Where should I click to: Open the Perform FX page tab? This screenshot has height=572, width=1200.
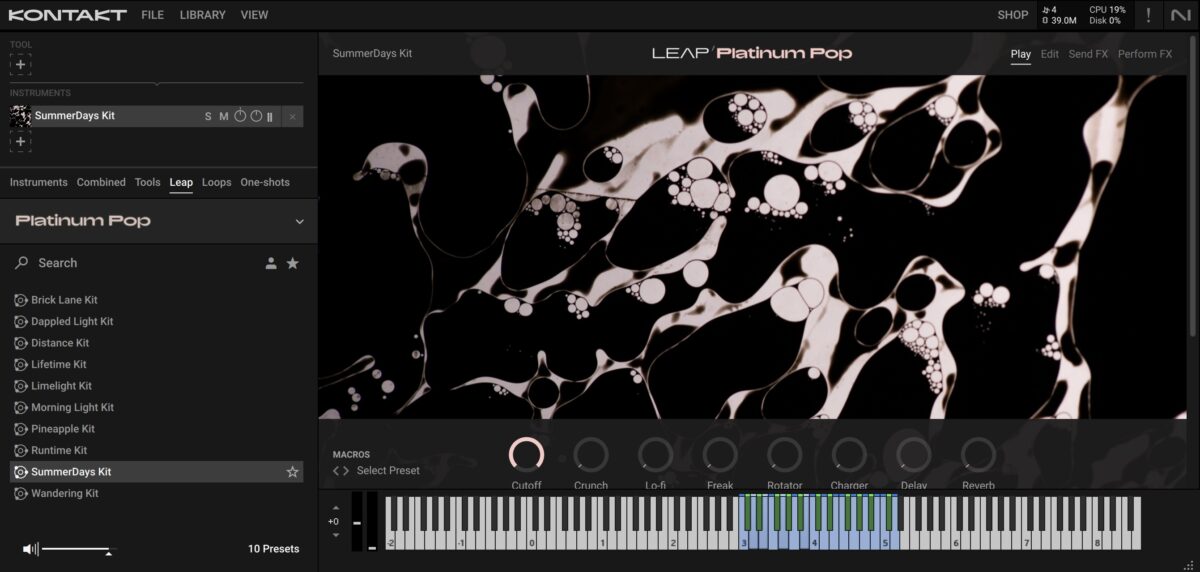coord(1145,54)
